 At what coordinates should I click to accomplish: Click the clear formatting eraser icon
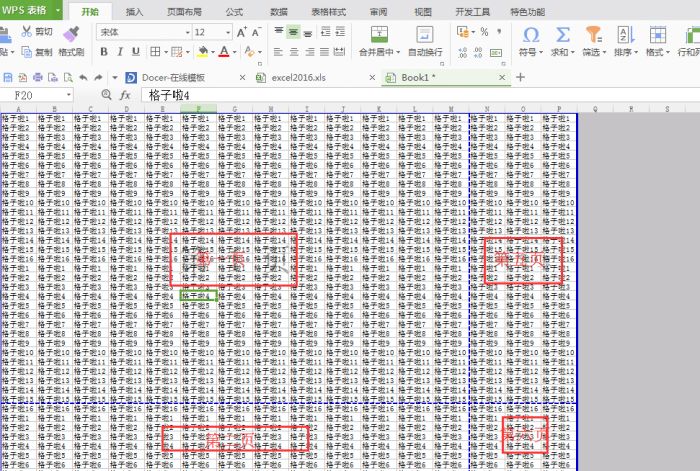point(250,52)
